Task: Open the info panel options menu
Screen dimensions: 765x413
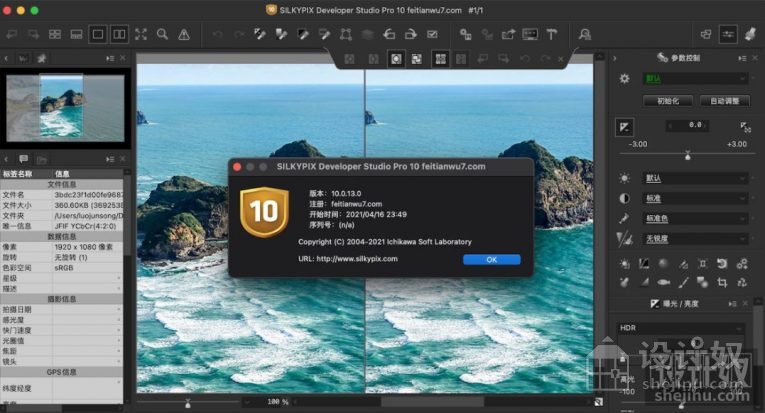Action: click(x=110, y=159)
